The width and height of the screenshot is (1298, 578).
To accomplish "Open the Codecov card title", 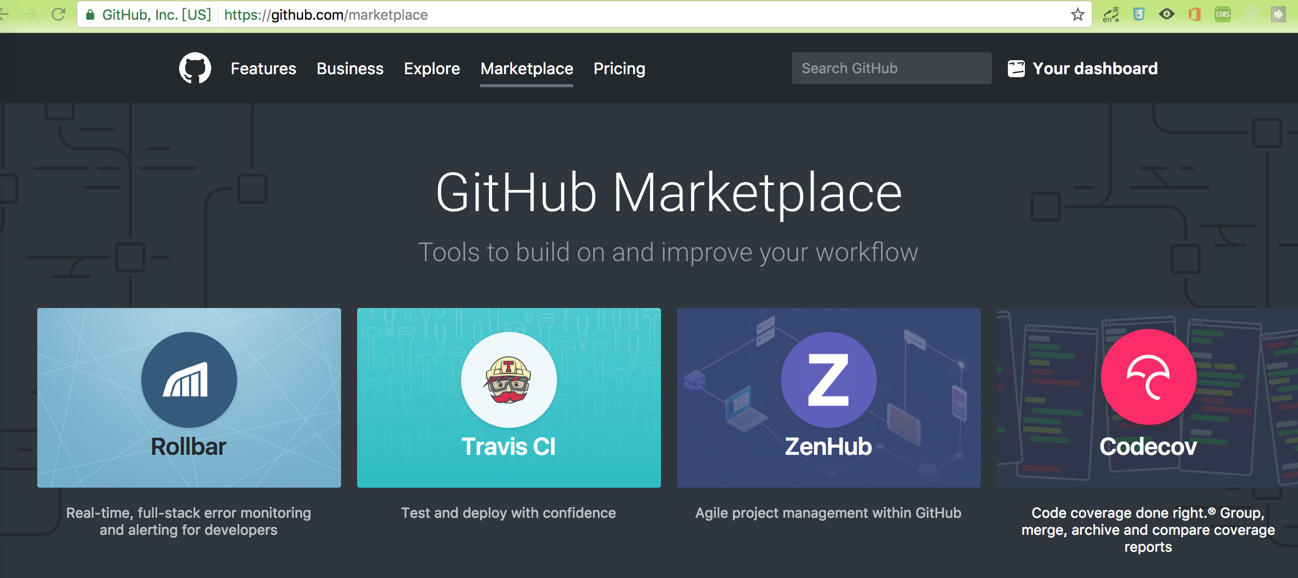I will pos(1148,447).
